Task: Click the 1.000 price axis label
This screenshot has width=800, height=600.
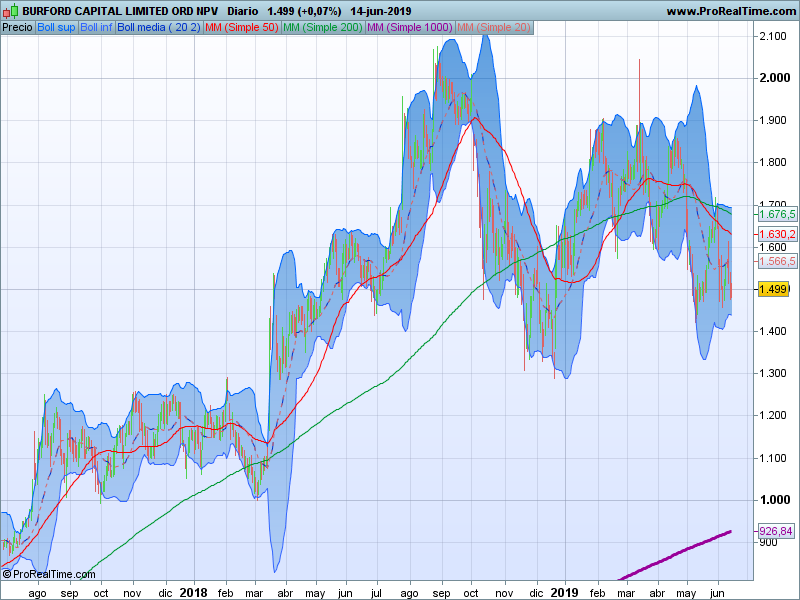Action: tap(774, 499)
